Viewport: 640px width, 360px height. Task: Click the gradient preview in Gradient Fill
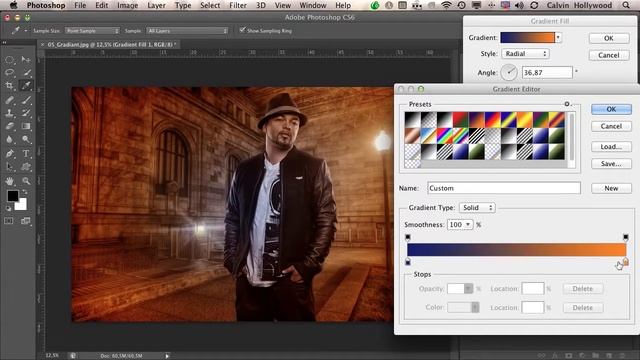pos(527,38)
